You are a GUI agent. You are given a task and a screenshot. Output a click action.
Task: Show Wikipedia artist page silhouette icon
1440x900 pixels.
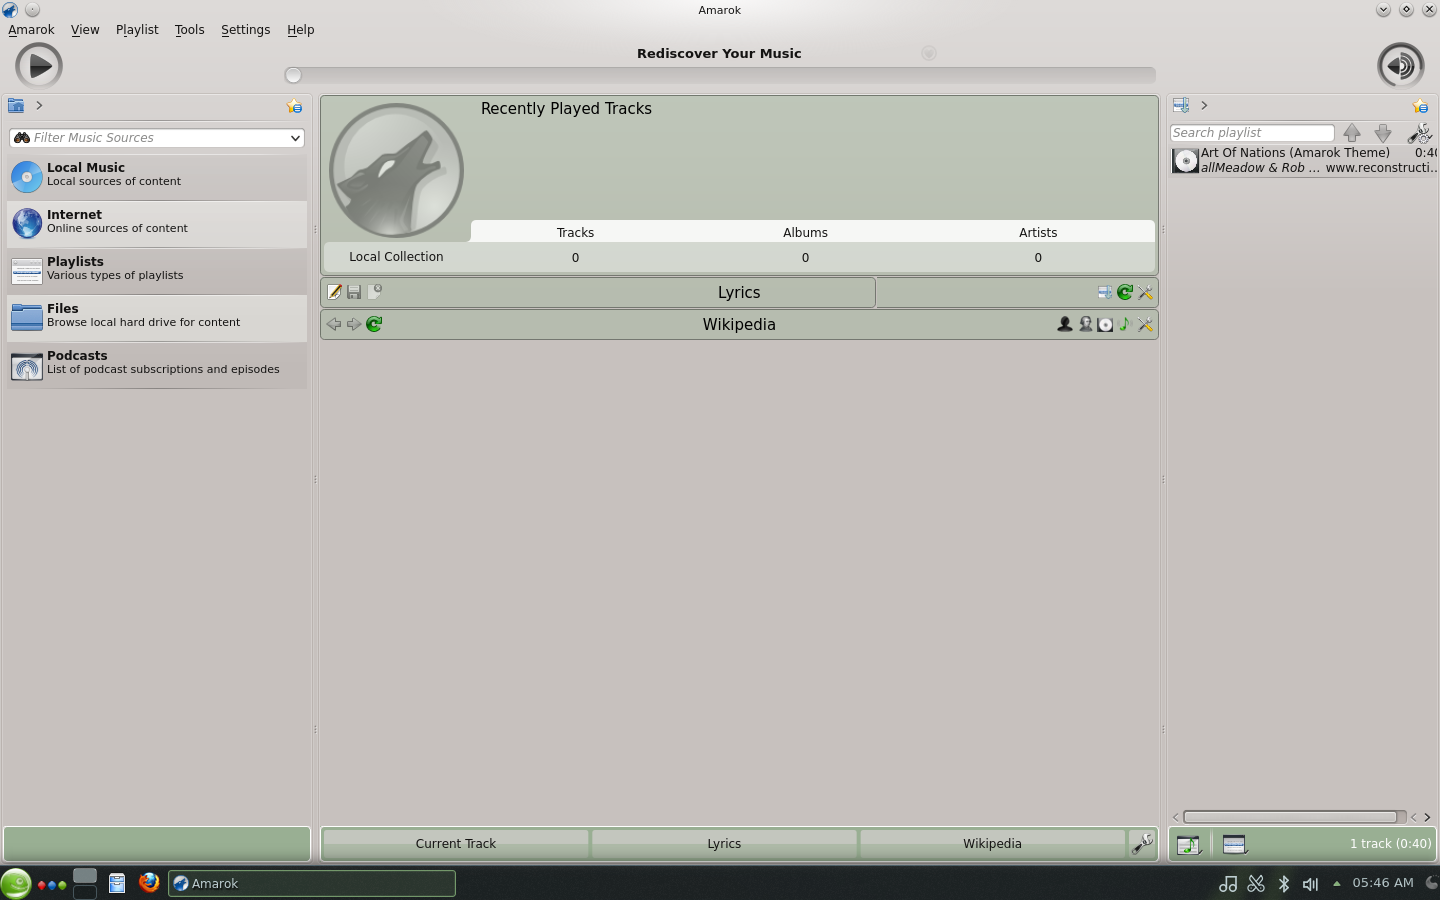(1065, 324)
